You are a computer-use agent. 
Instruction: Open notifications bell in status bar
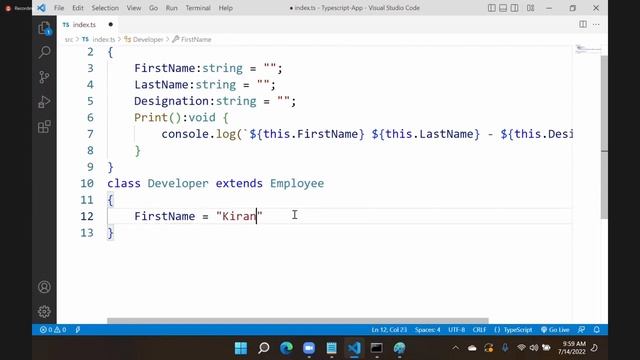[596, 330]
